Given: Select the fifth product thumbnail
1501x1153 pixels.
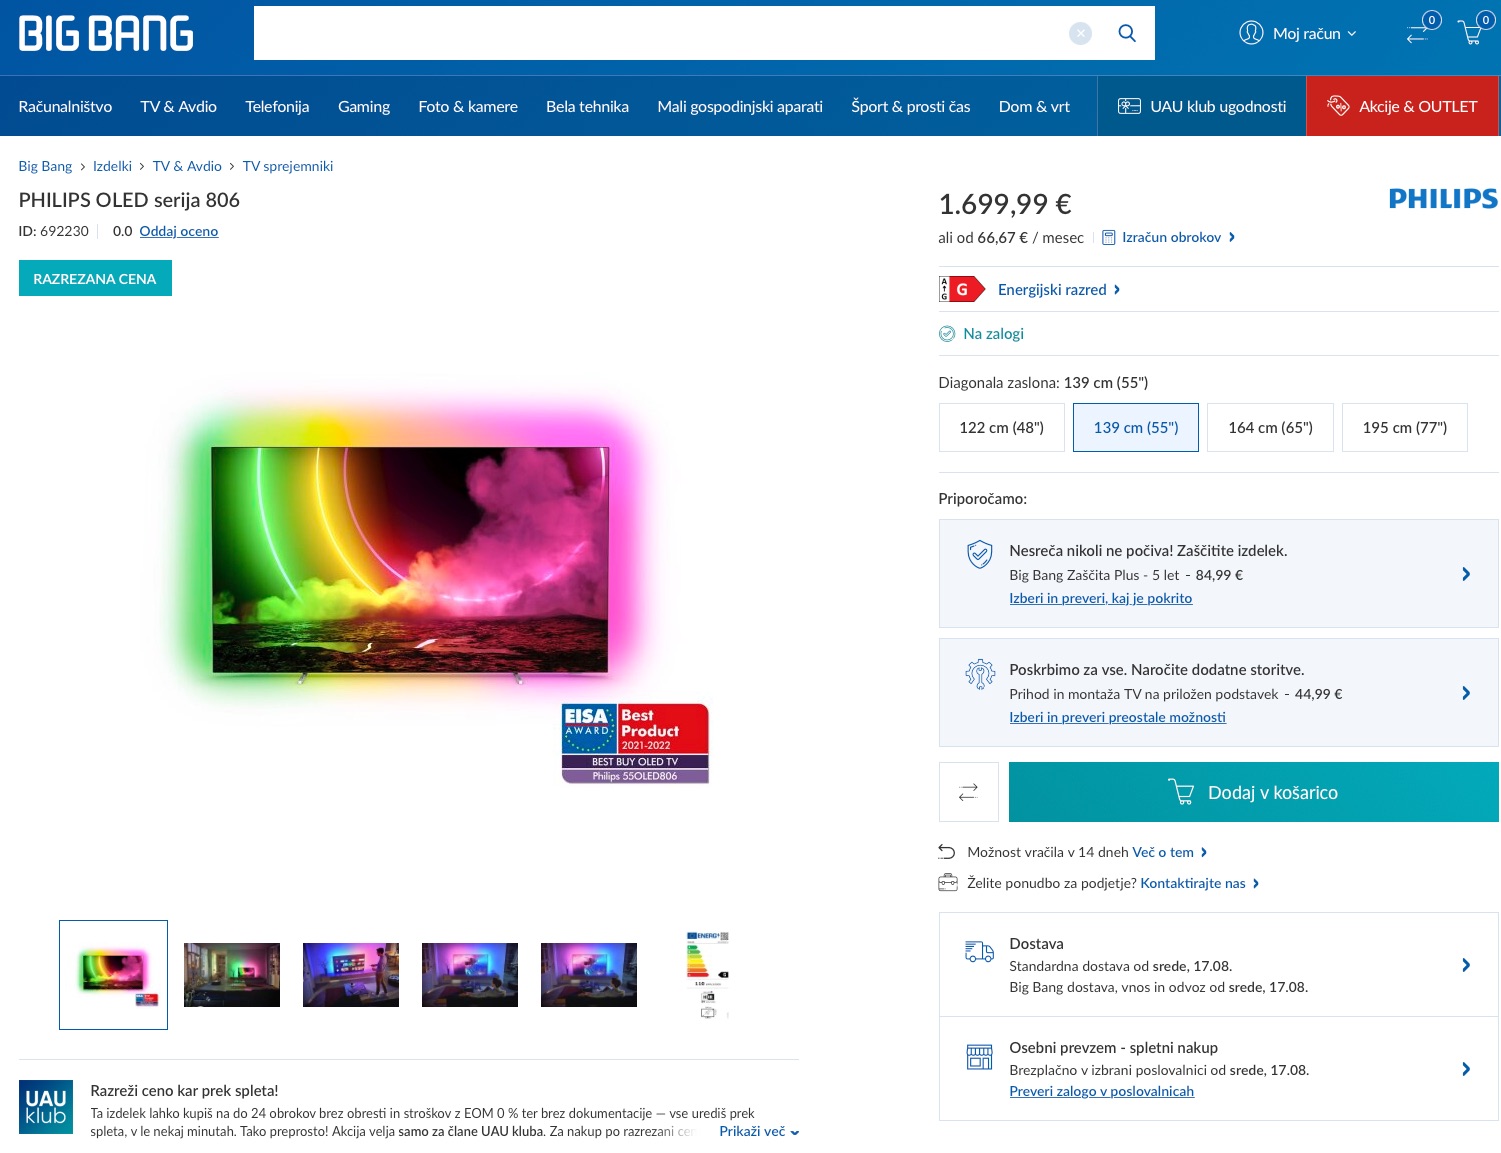Looking at the screenshot, I should tap(589, 975).
